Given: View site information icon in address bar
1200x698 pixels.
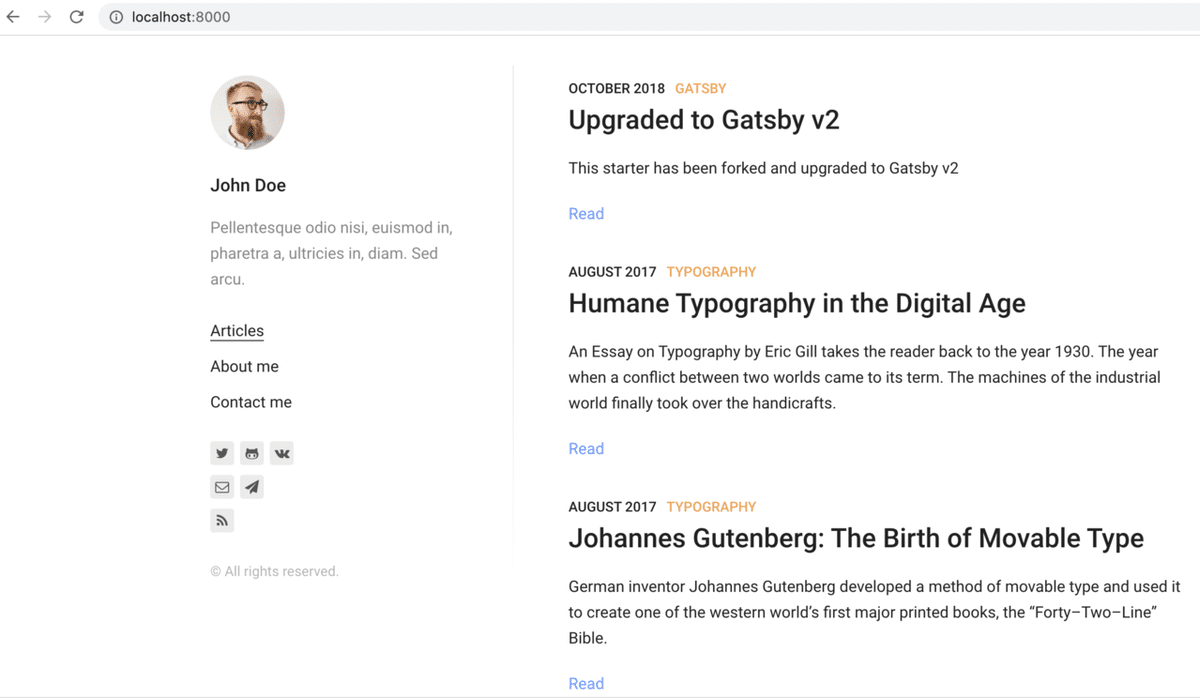Looking at the screenshot, I should click(116, 17).
